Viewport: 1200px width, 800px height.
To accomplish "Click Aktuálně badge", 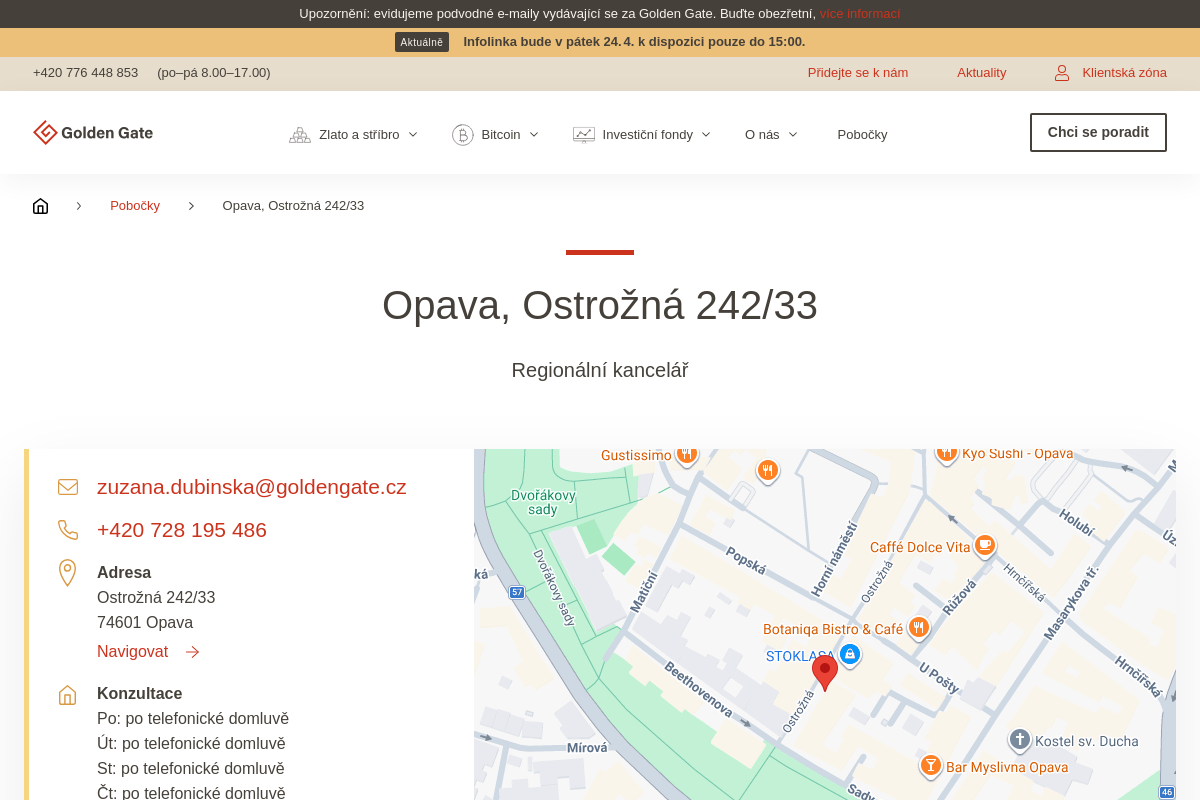I will click(422, 42).
